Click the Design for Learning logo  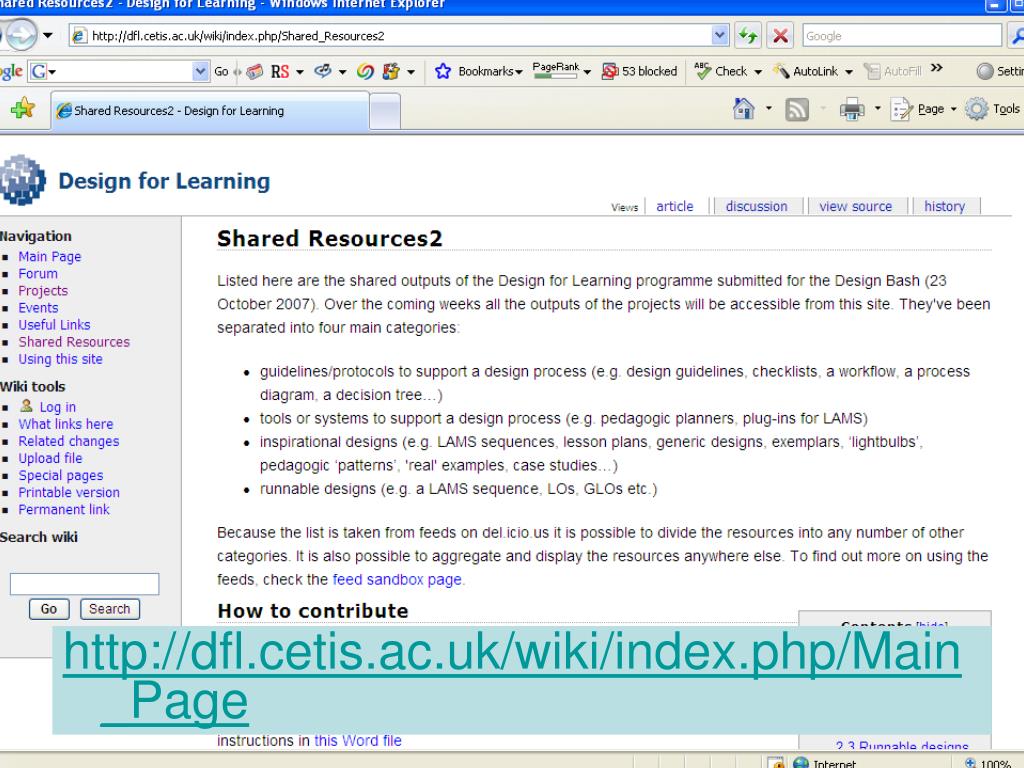click(23, 180)
